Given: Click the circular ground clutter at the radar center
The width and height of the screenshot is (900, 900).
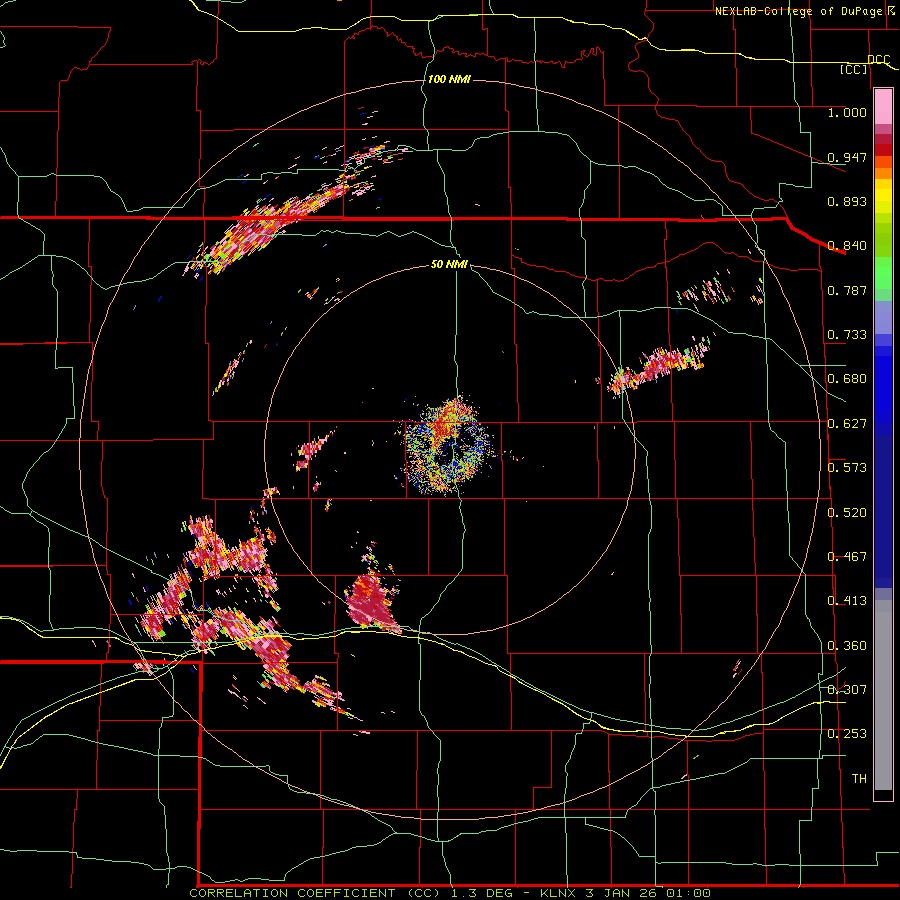Looking at the screenshot, I should 447,446.
